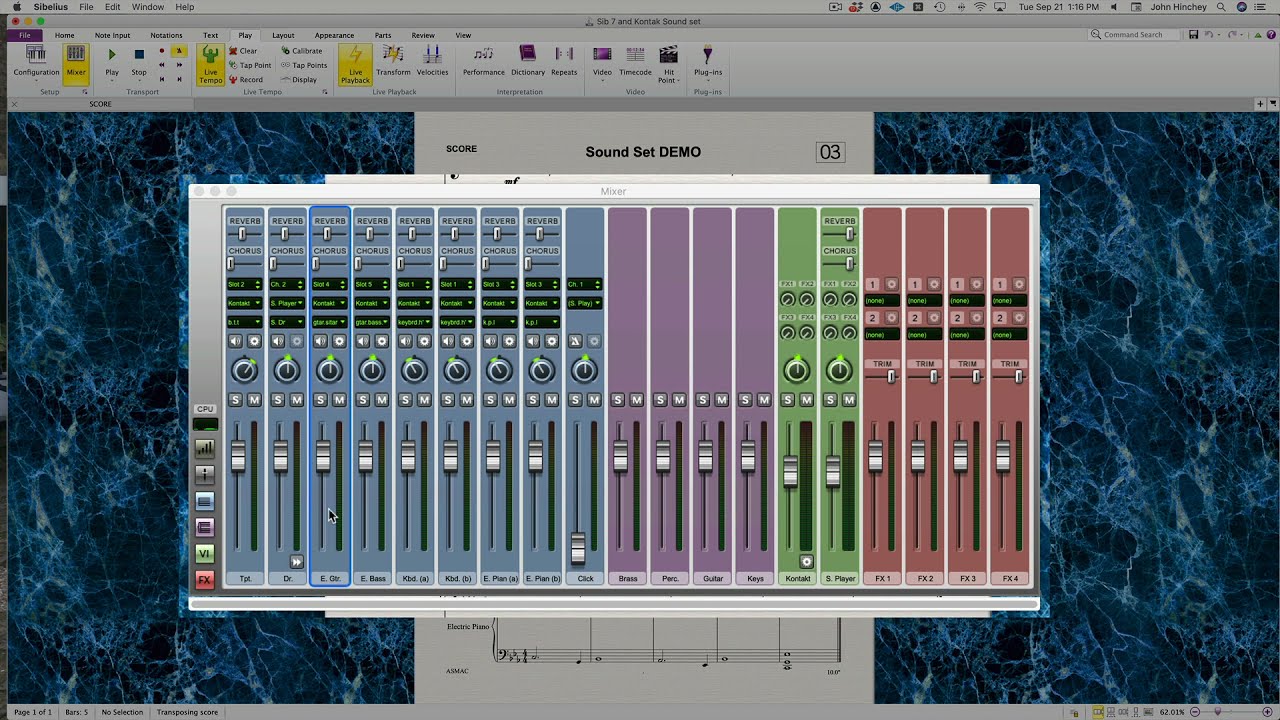Click the metronome icon on the Click strip
Screen dimensions: 1280x720
pos(576,341)
